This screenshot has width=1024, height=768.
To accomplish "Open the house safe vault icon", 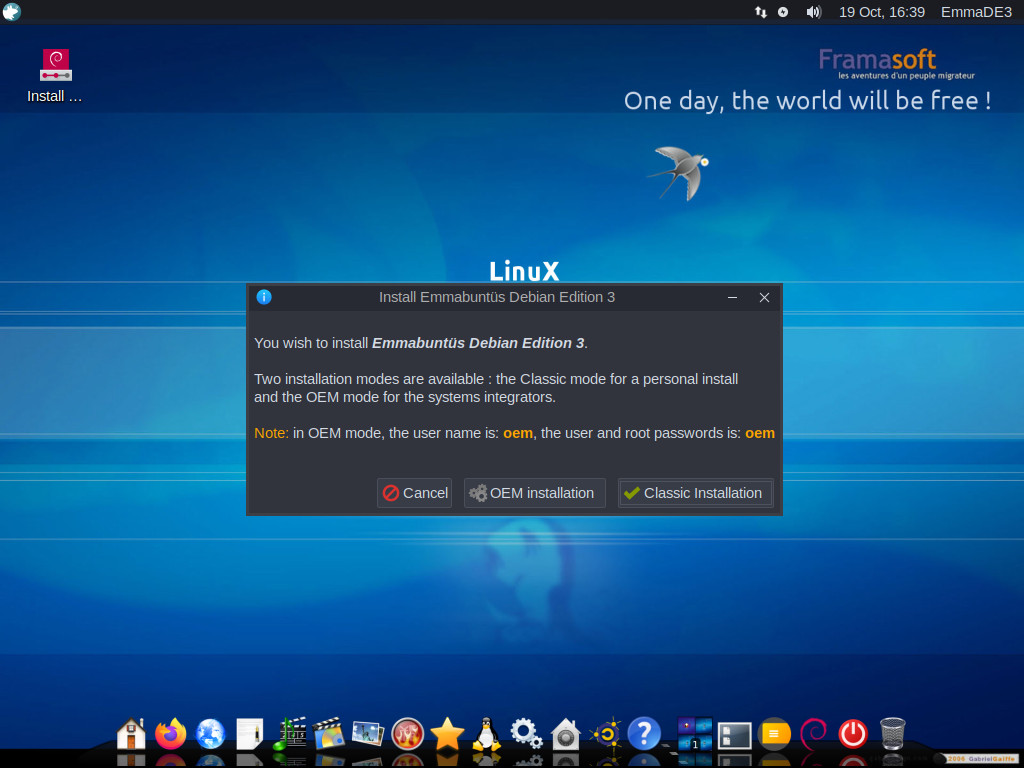I will pos(566,734).
